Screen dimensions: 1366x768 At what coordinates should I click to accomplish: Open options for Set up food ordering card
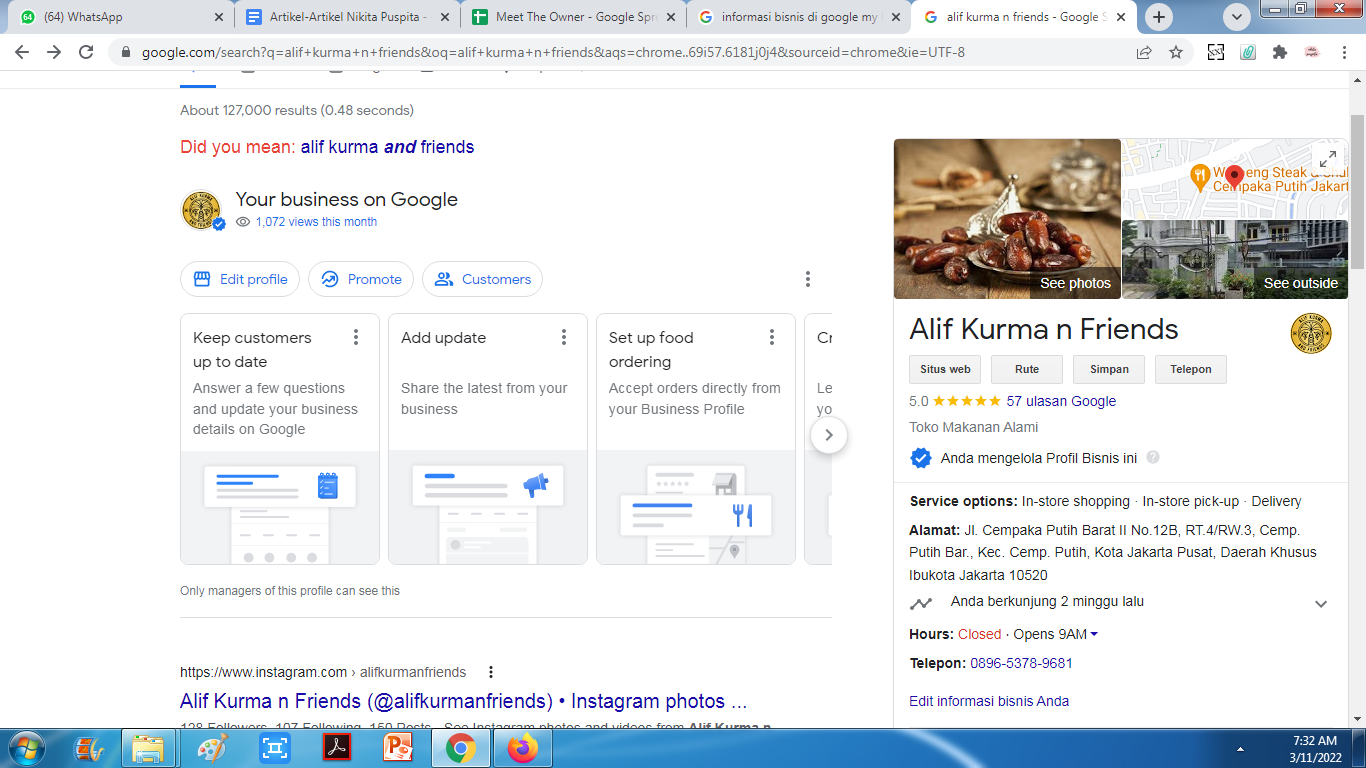click(x=772, y=338)
